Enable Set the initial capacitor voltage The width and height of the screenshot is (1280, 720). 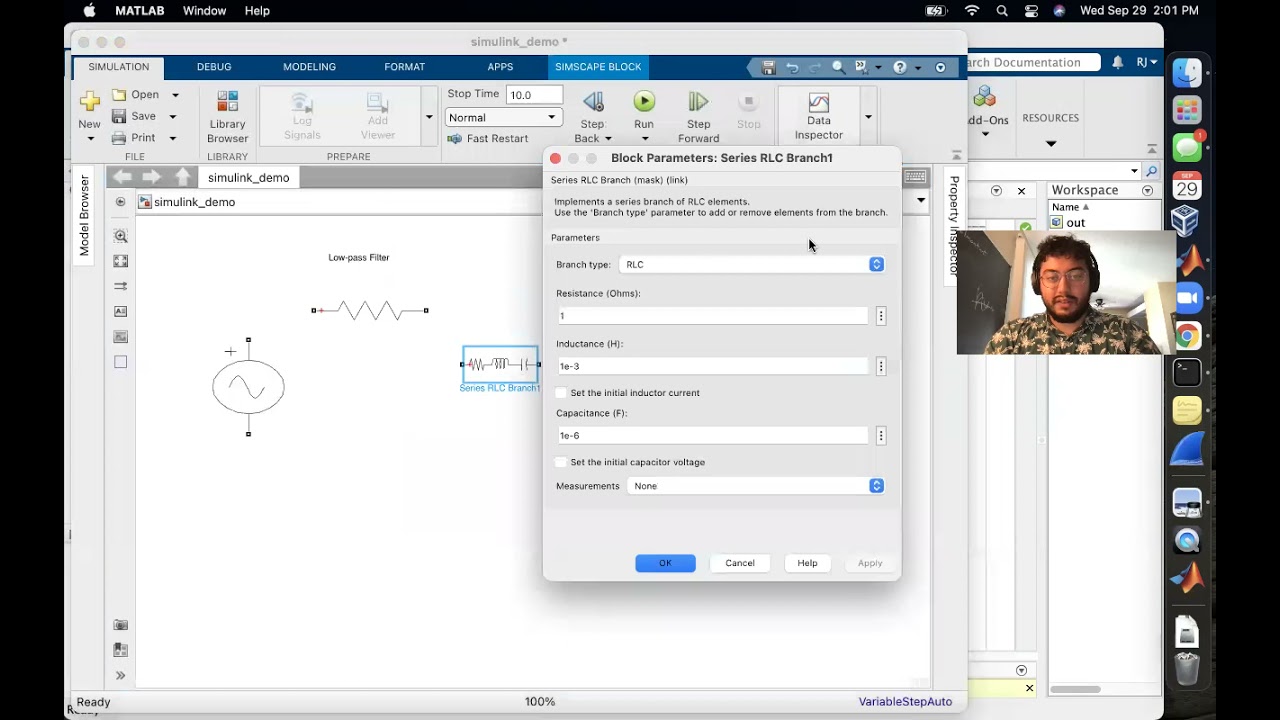click(x=561, y=462)
